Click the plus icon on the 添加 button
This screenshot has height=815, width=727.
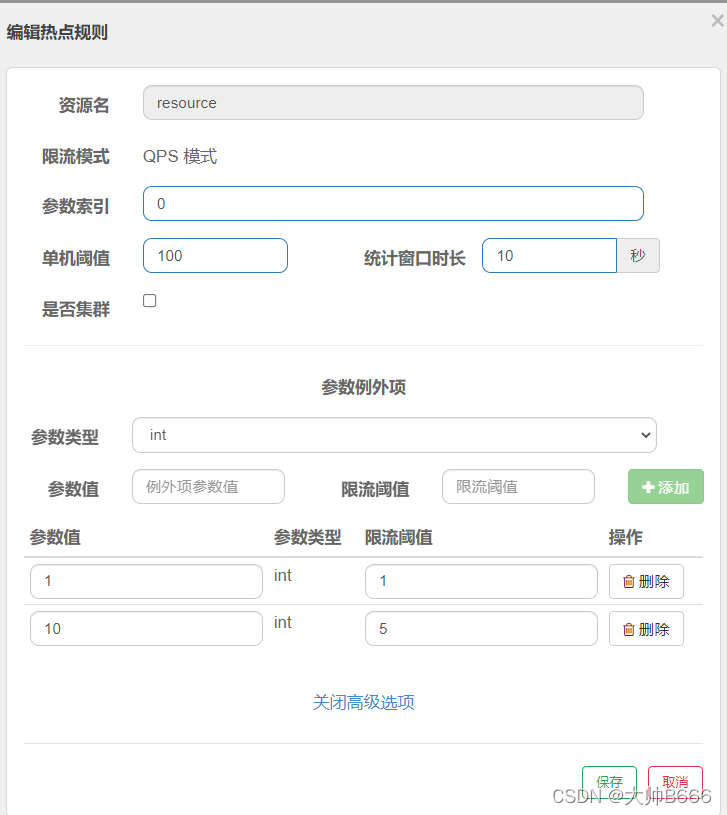(648, 487)
